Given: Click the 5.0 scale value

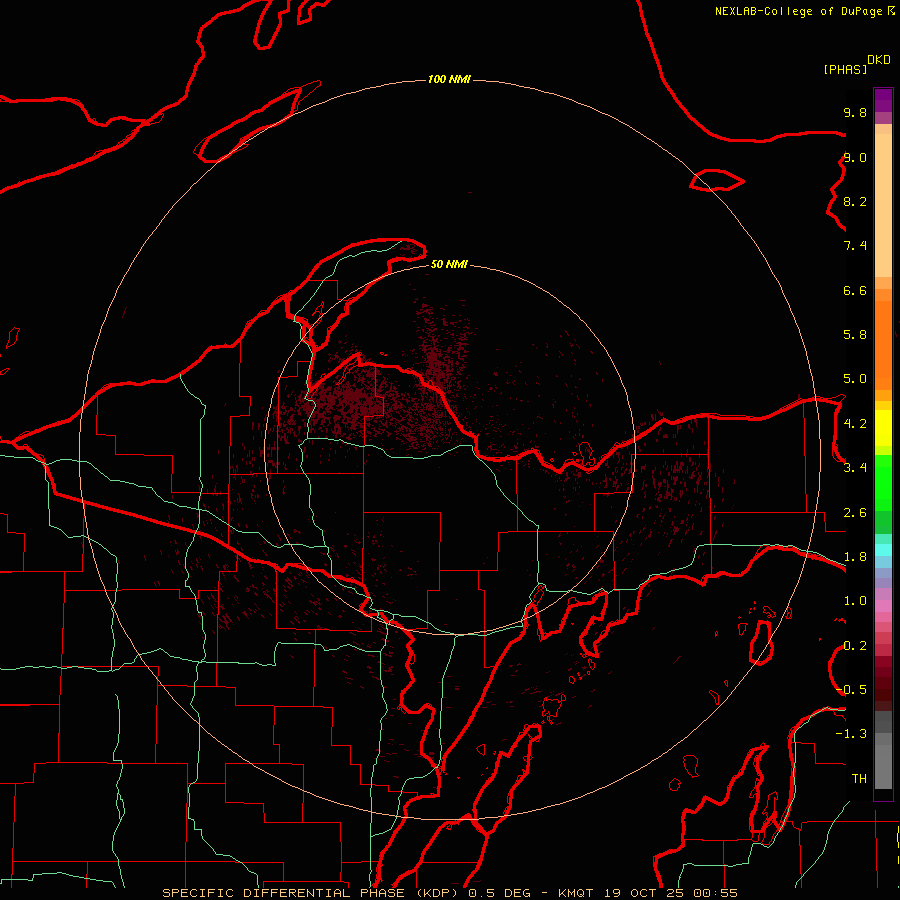Looking at the screenshot, I should [855, 379].
